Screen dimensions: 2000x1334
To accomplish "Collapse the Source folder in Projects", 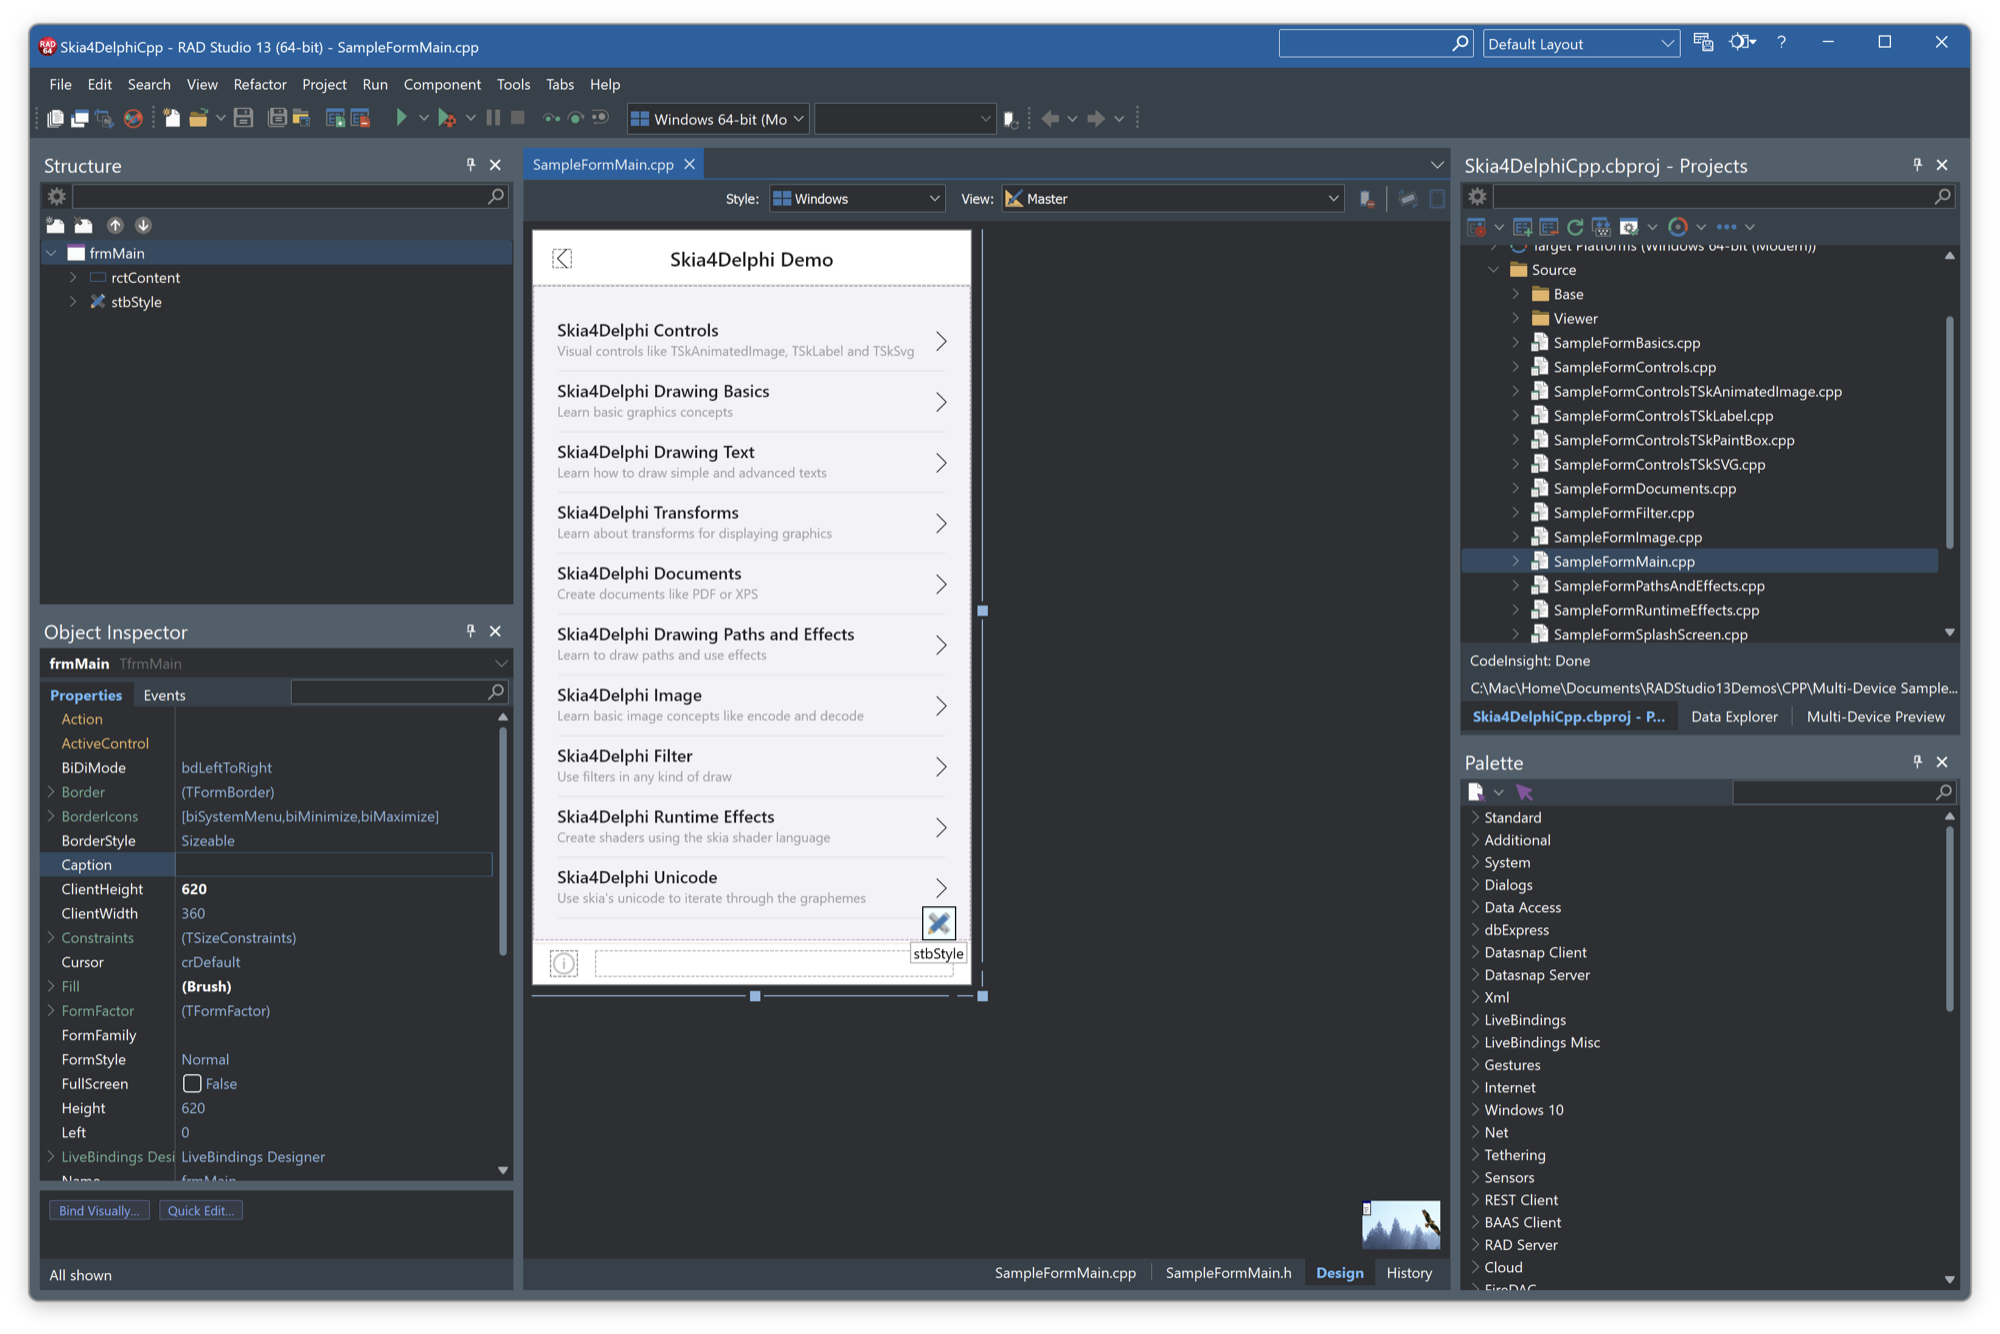I will [x=1494, y=270].
